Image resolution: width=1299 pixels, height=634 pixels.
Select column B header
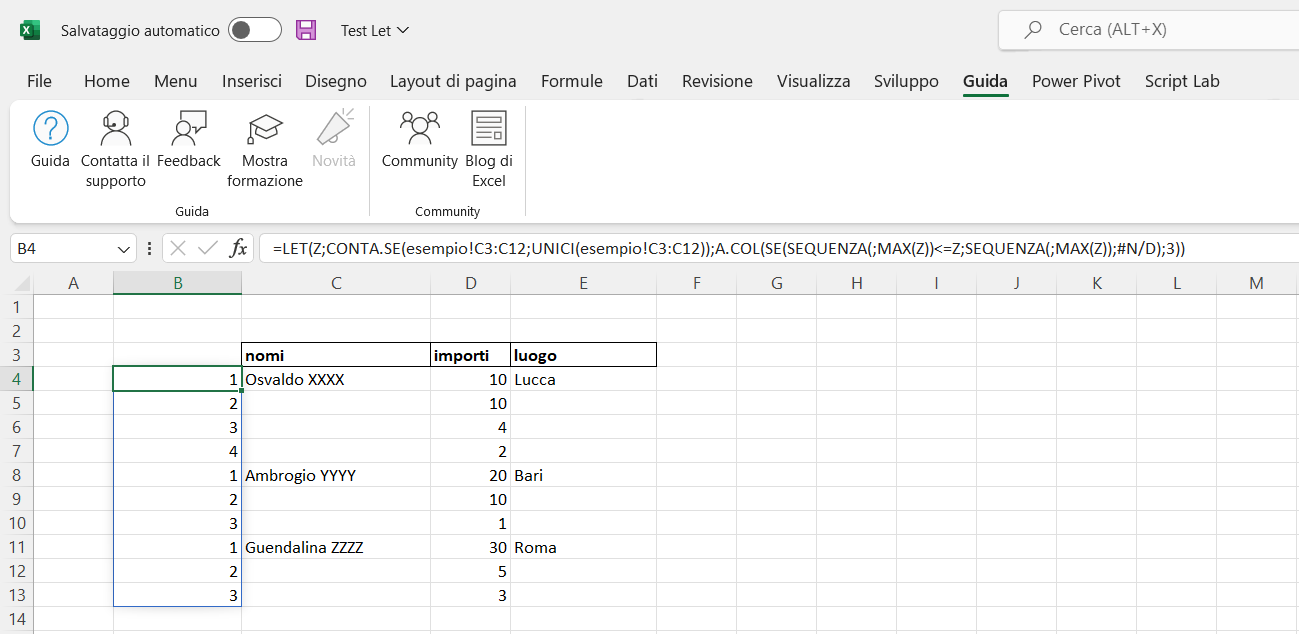point(177,283)
